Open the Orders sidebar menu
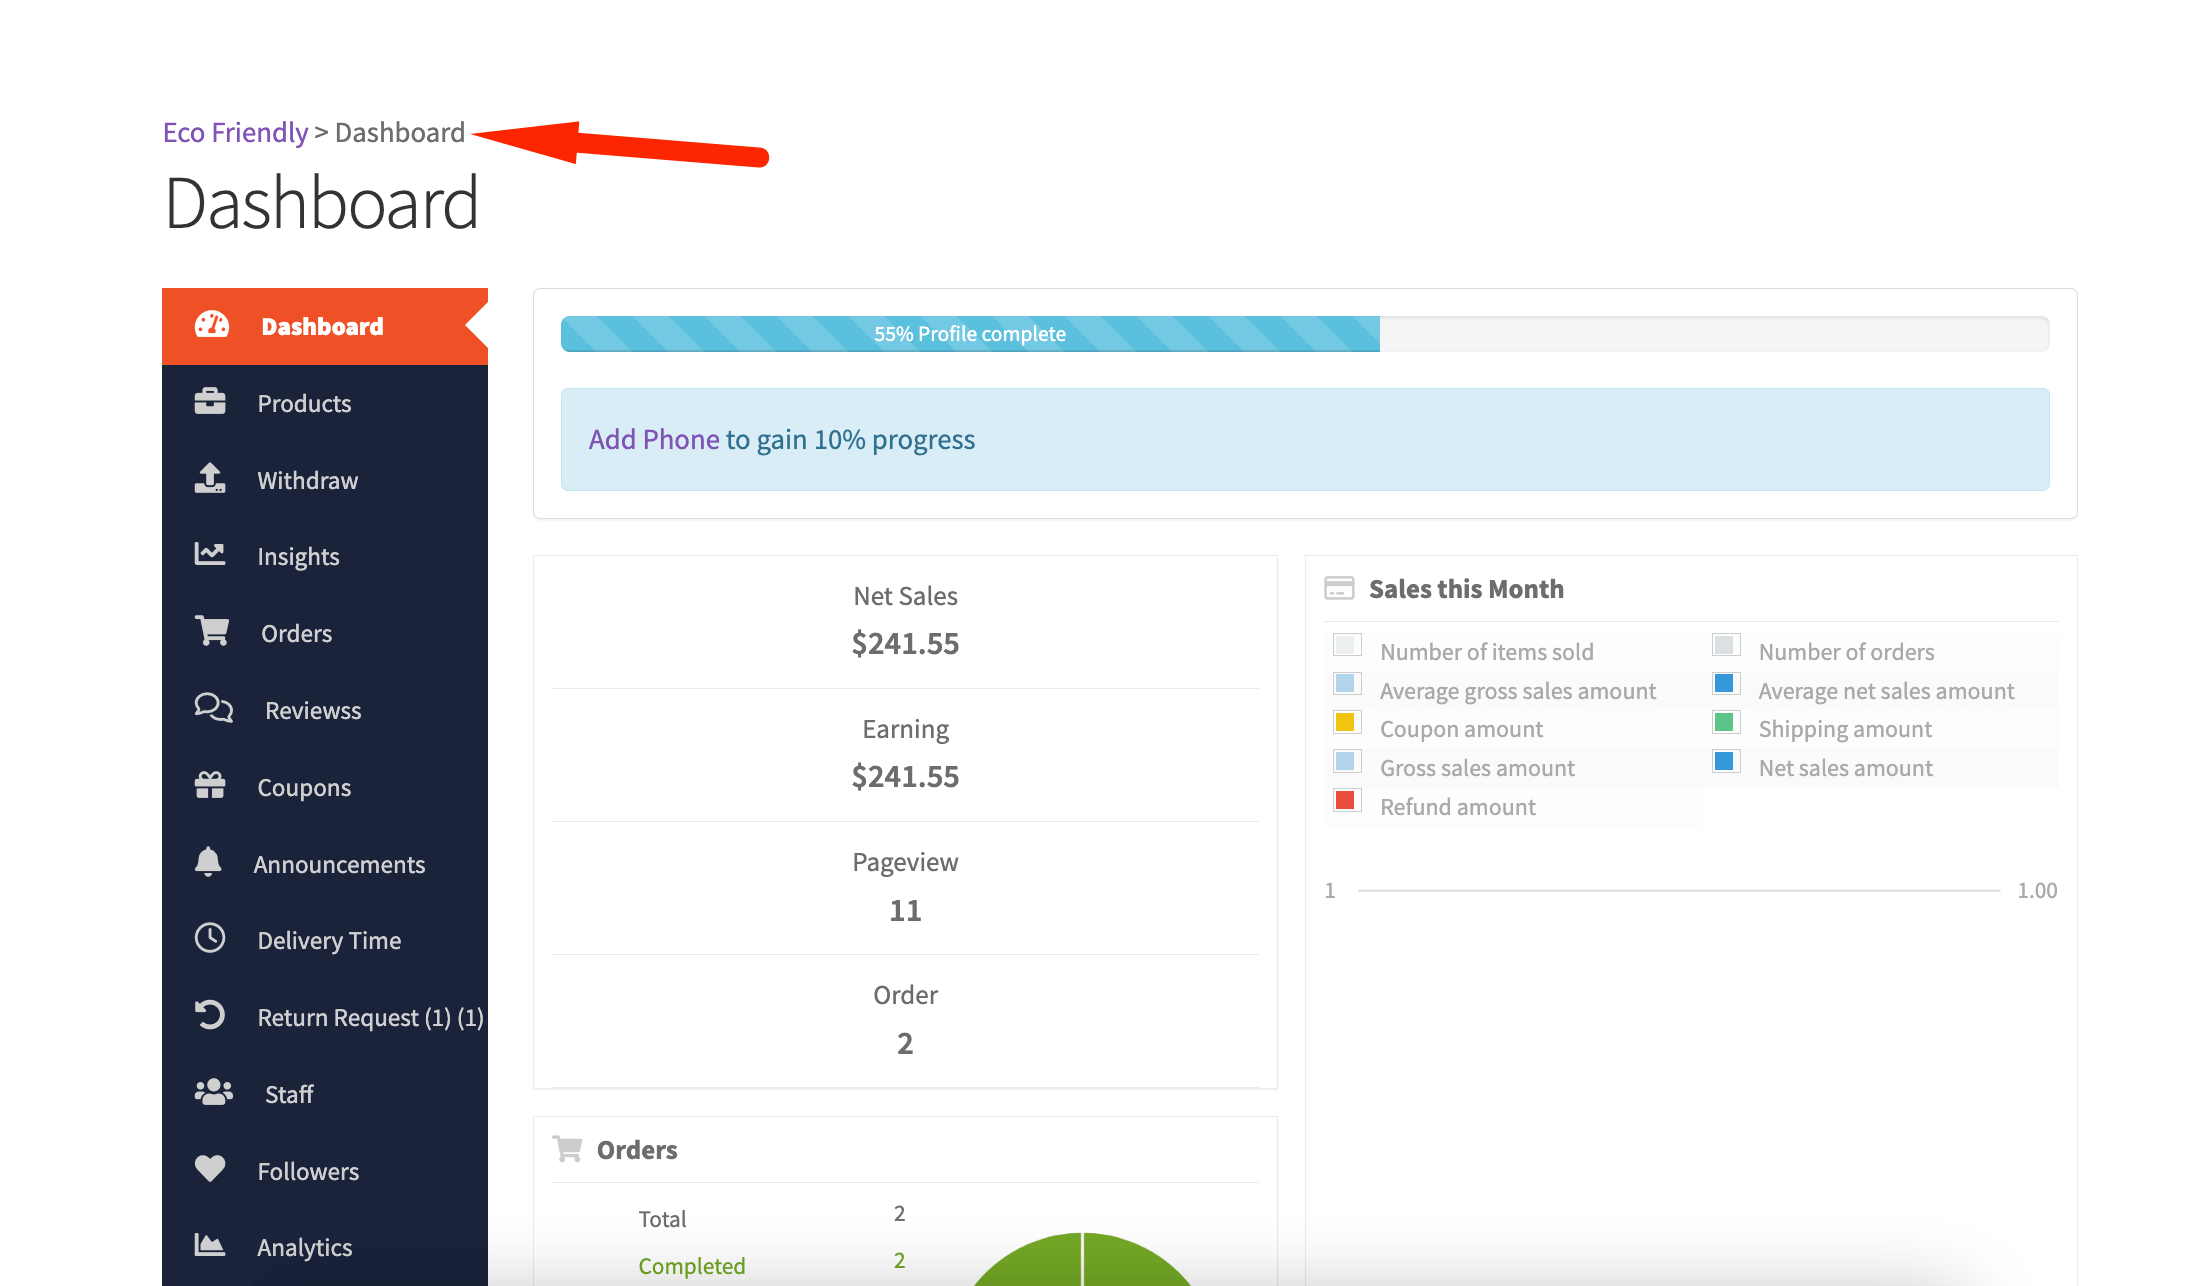The height and width of the screenshot is (1286, 2210). [325, 633]
